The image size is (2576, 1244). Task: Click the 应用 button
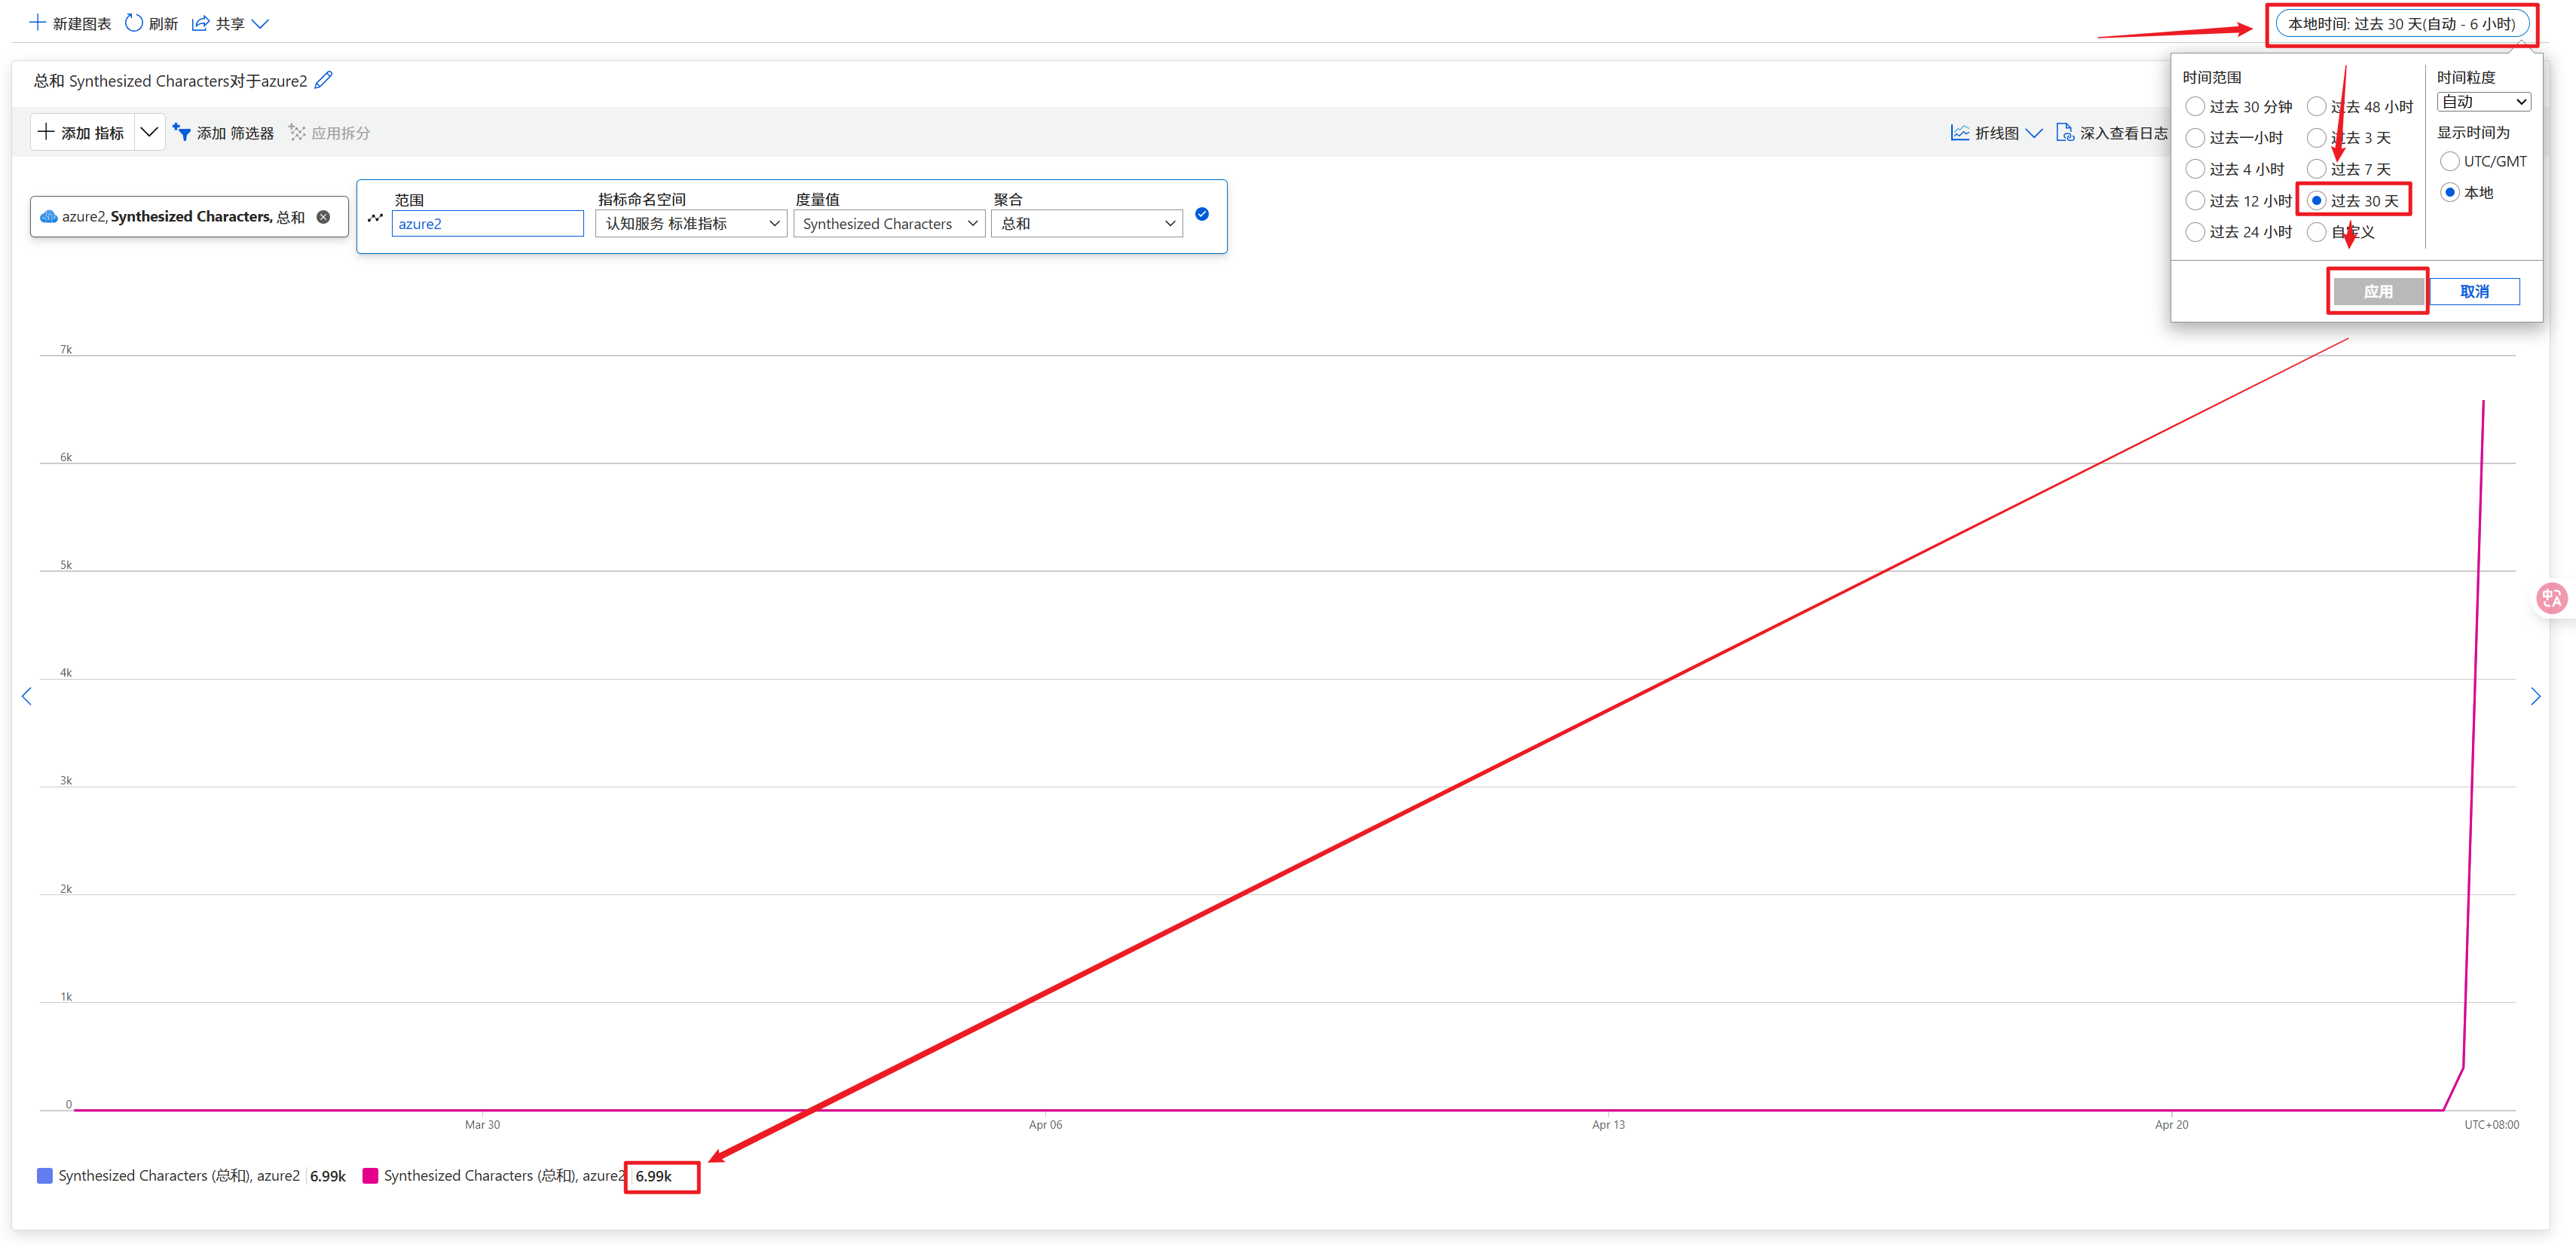point(2378,292)
